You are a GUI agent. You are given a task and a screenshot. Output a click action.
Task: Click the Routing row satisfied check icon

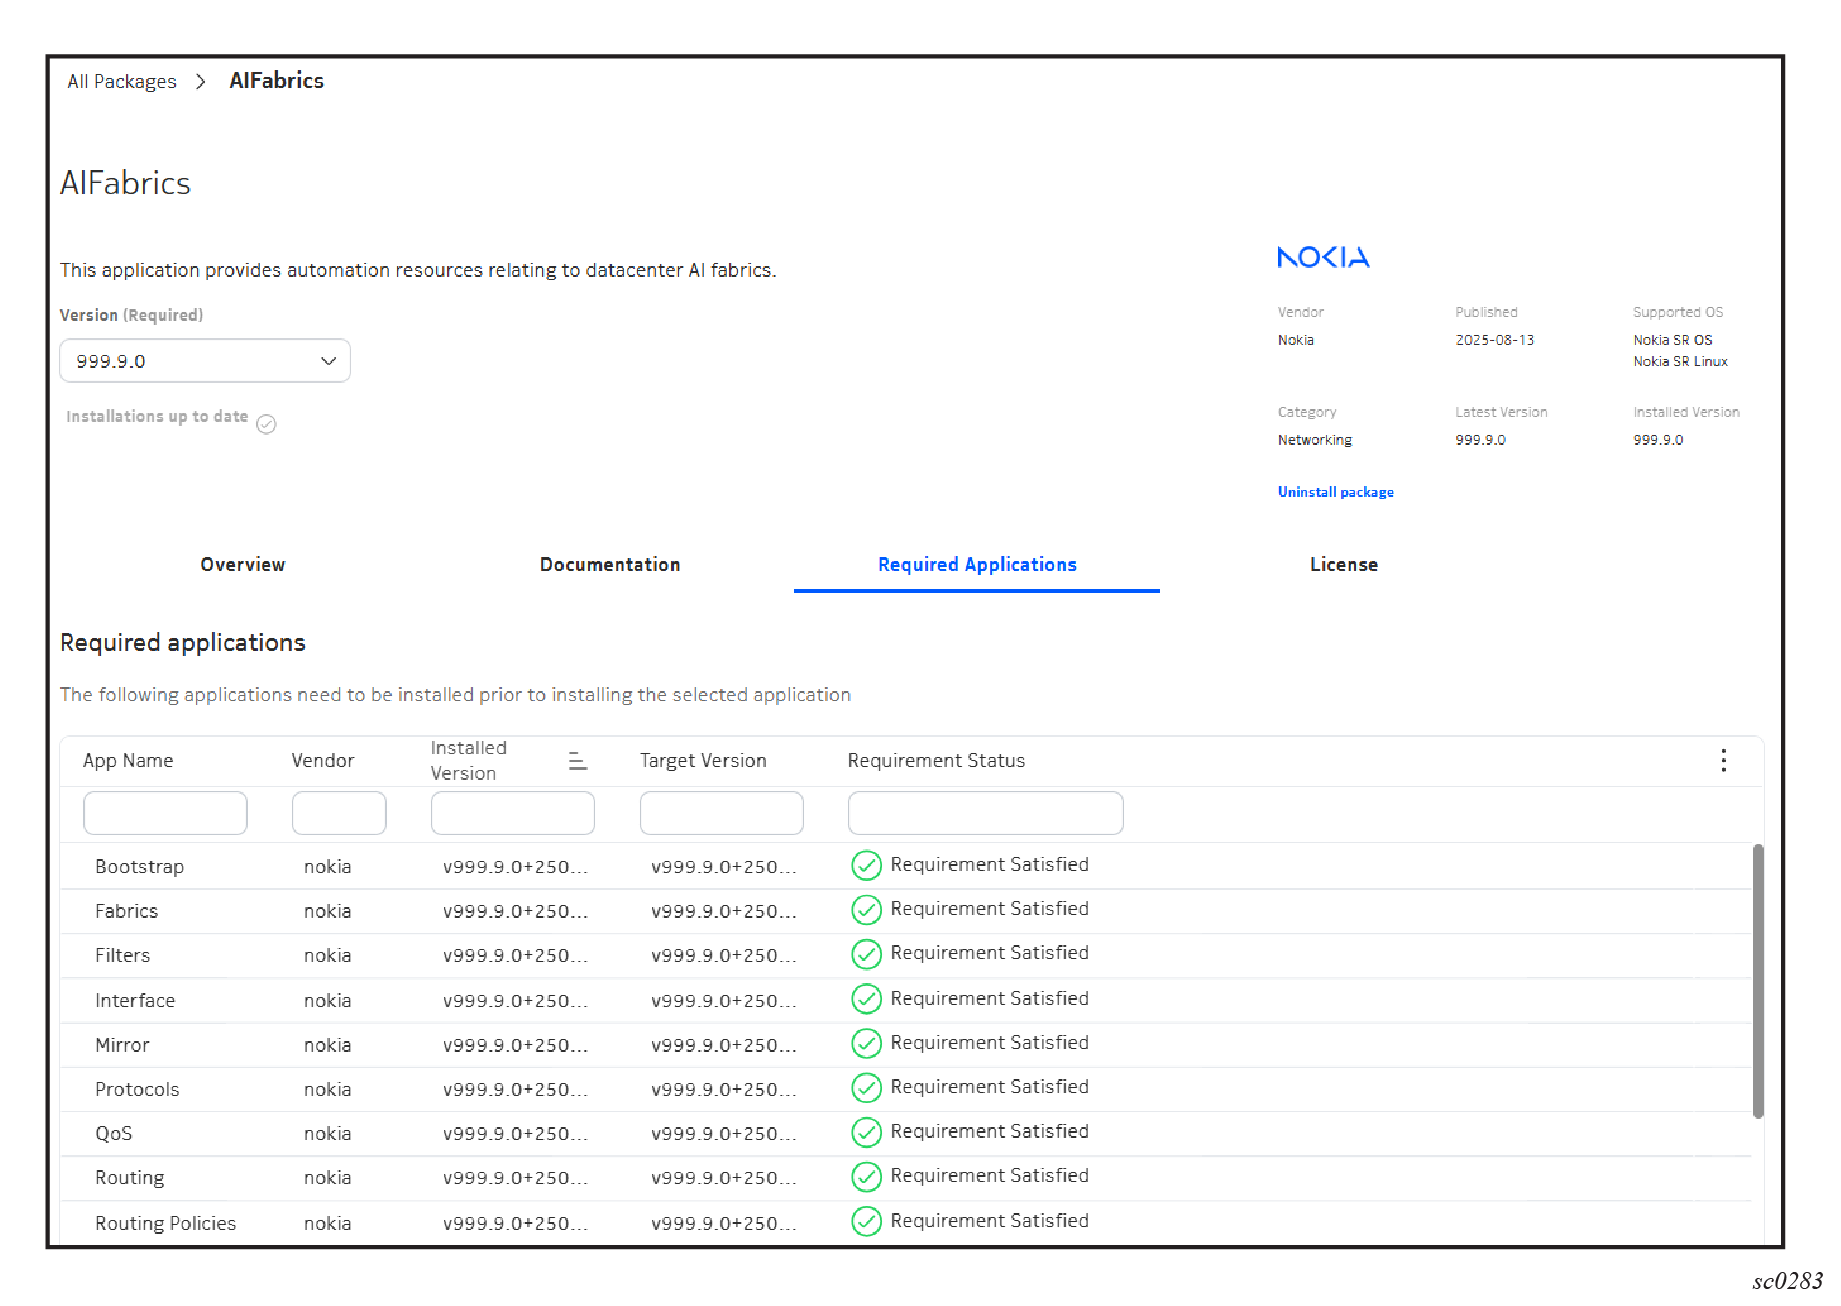pyautogui.click(x=866, y=1177)
